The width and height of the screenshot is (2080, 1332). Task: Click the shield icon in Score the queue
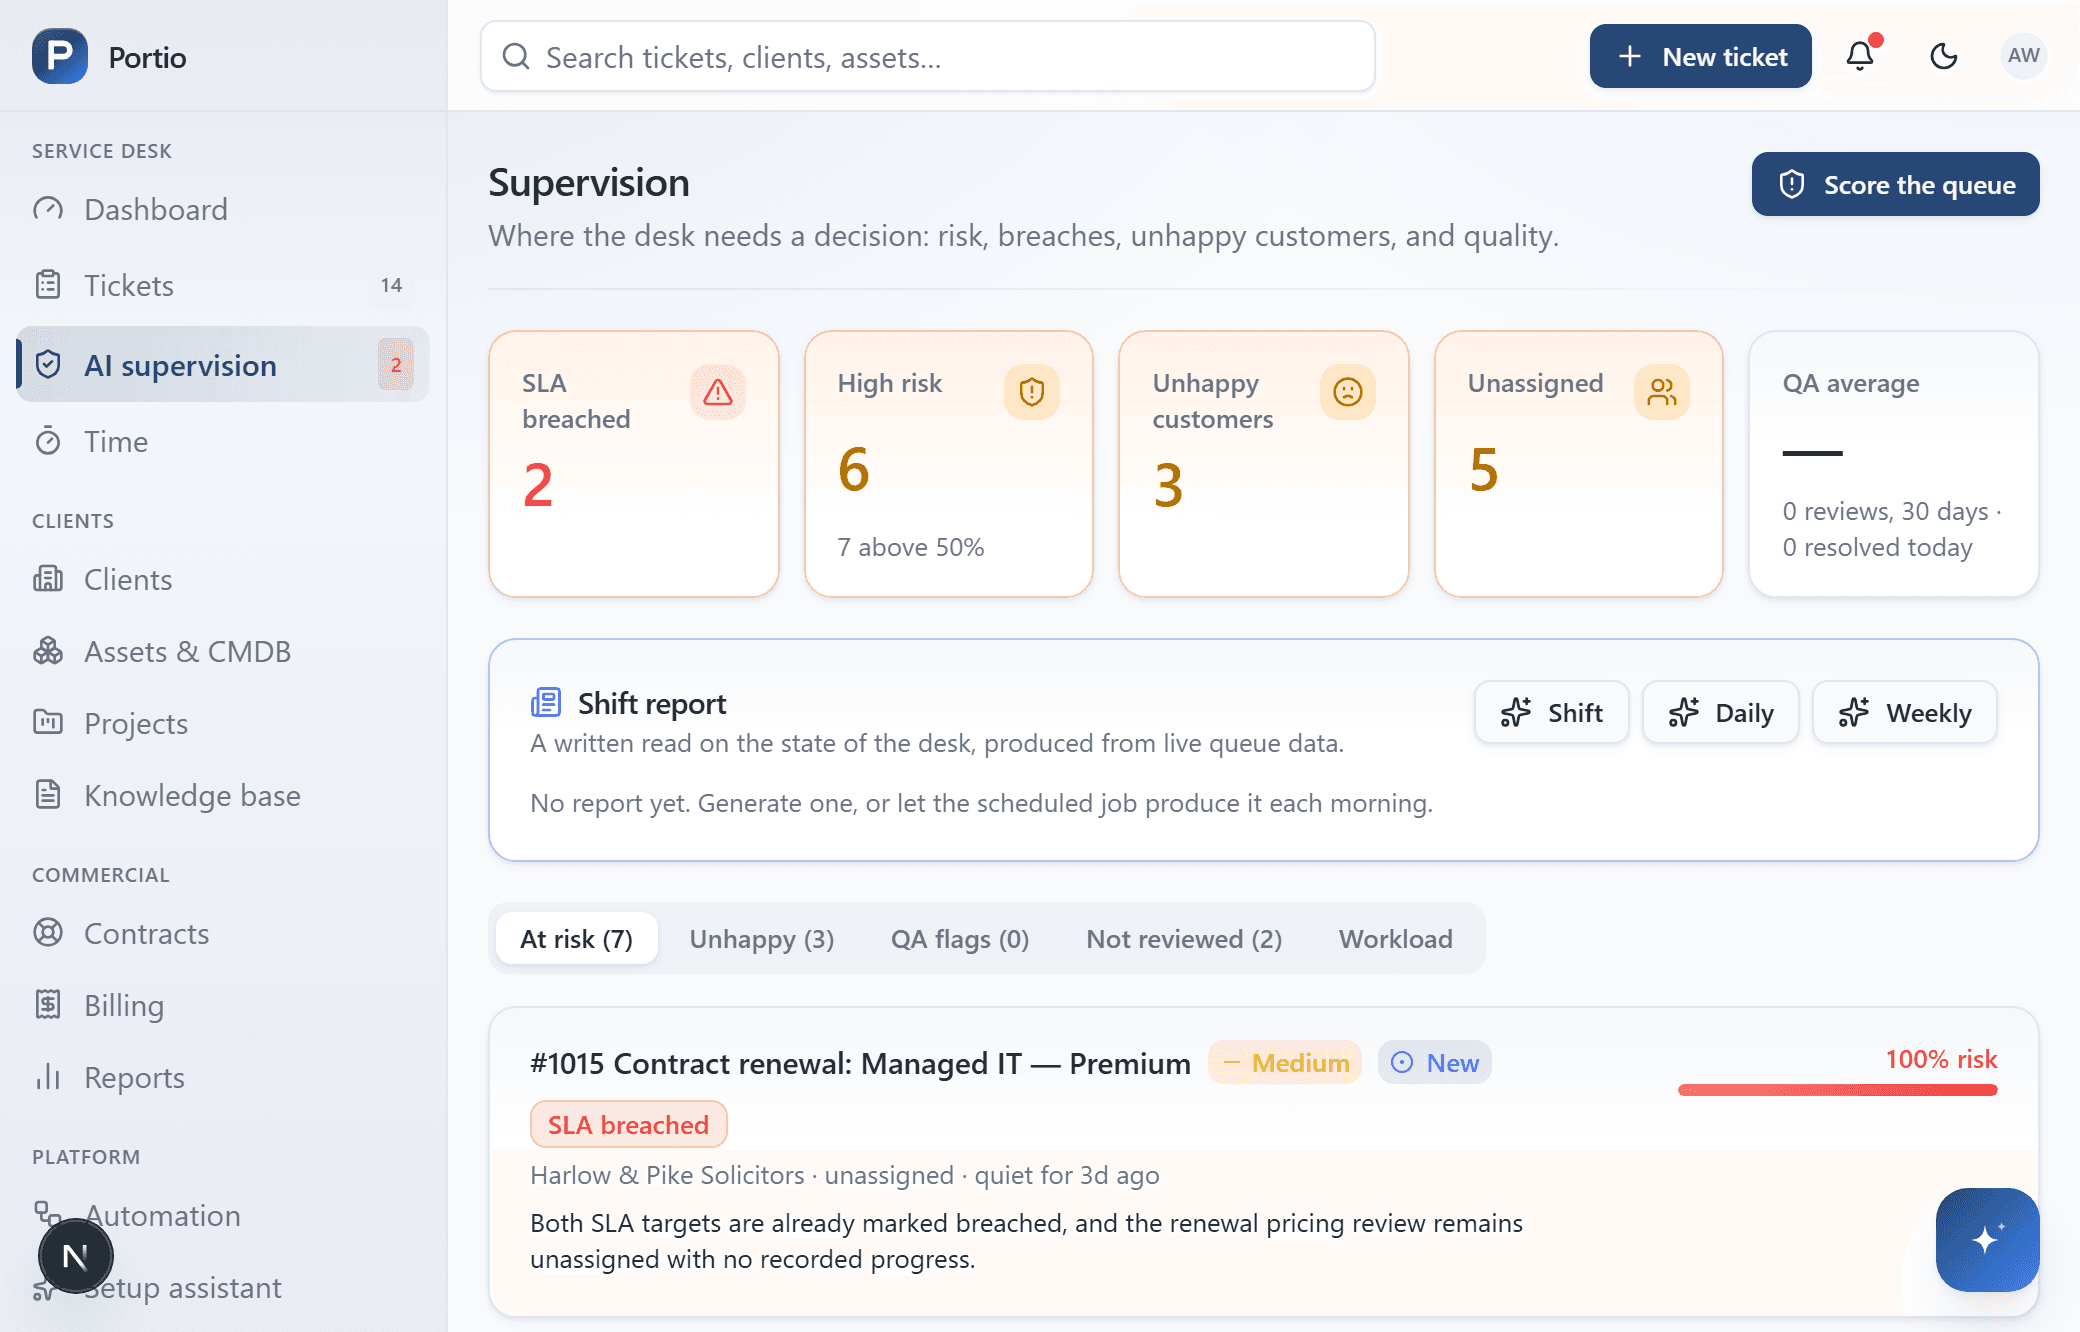point(1792,184)
